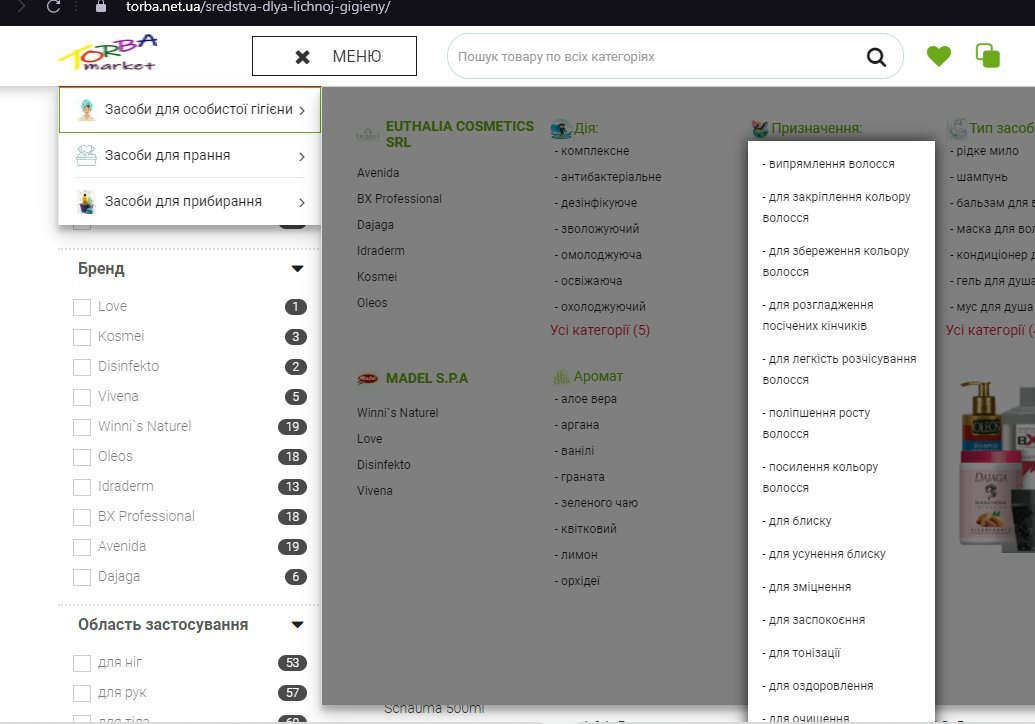Select поліпшення росту волосся option
The width and height of the screenshot is (1035, 724).
pos(817,423)
